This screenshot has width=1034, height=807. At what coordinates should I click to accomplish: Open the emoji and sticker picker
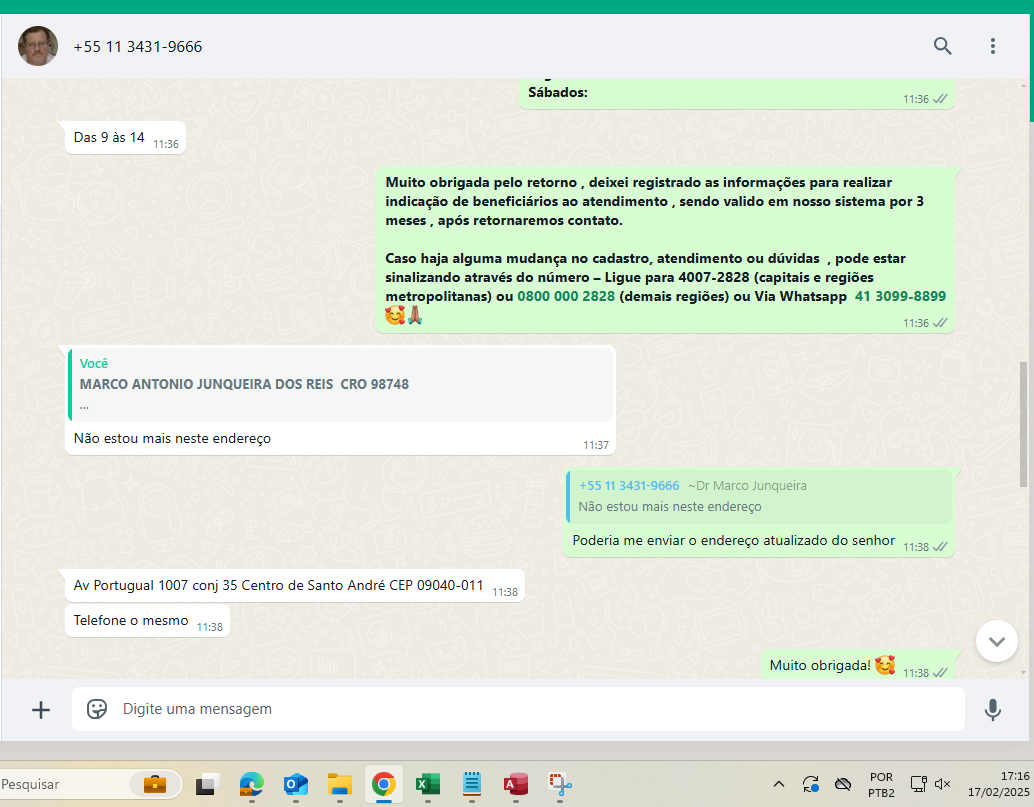click(x=97, y=709)
